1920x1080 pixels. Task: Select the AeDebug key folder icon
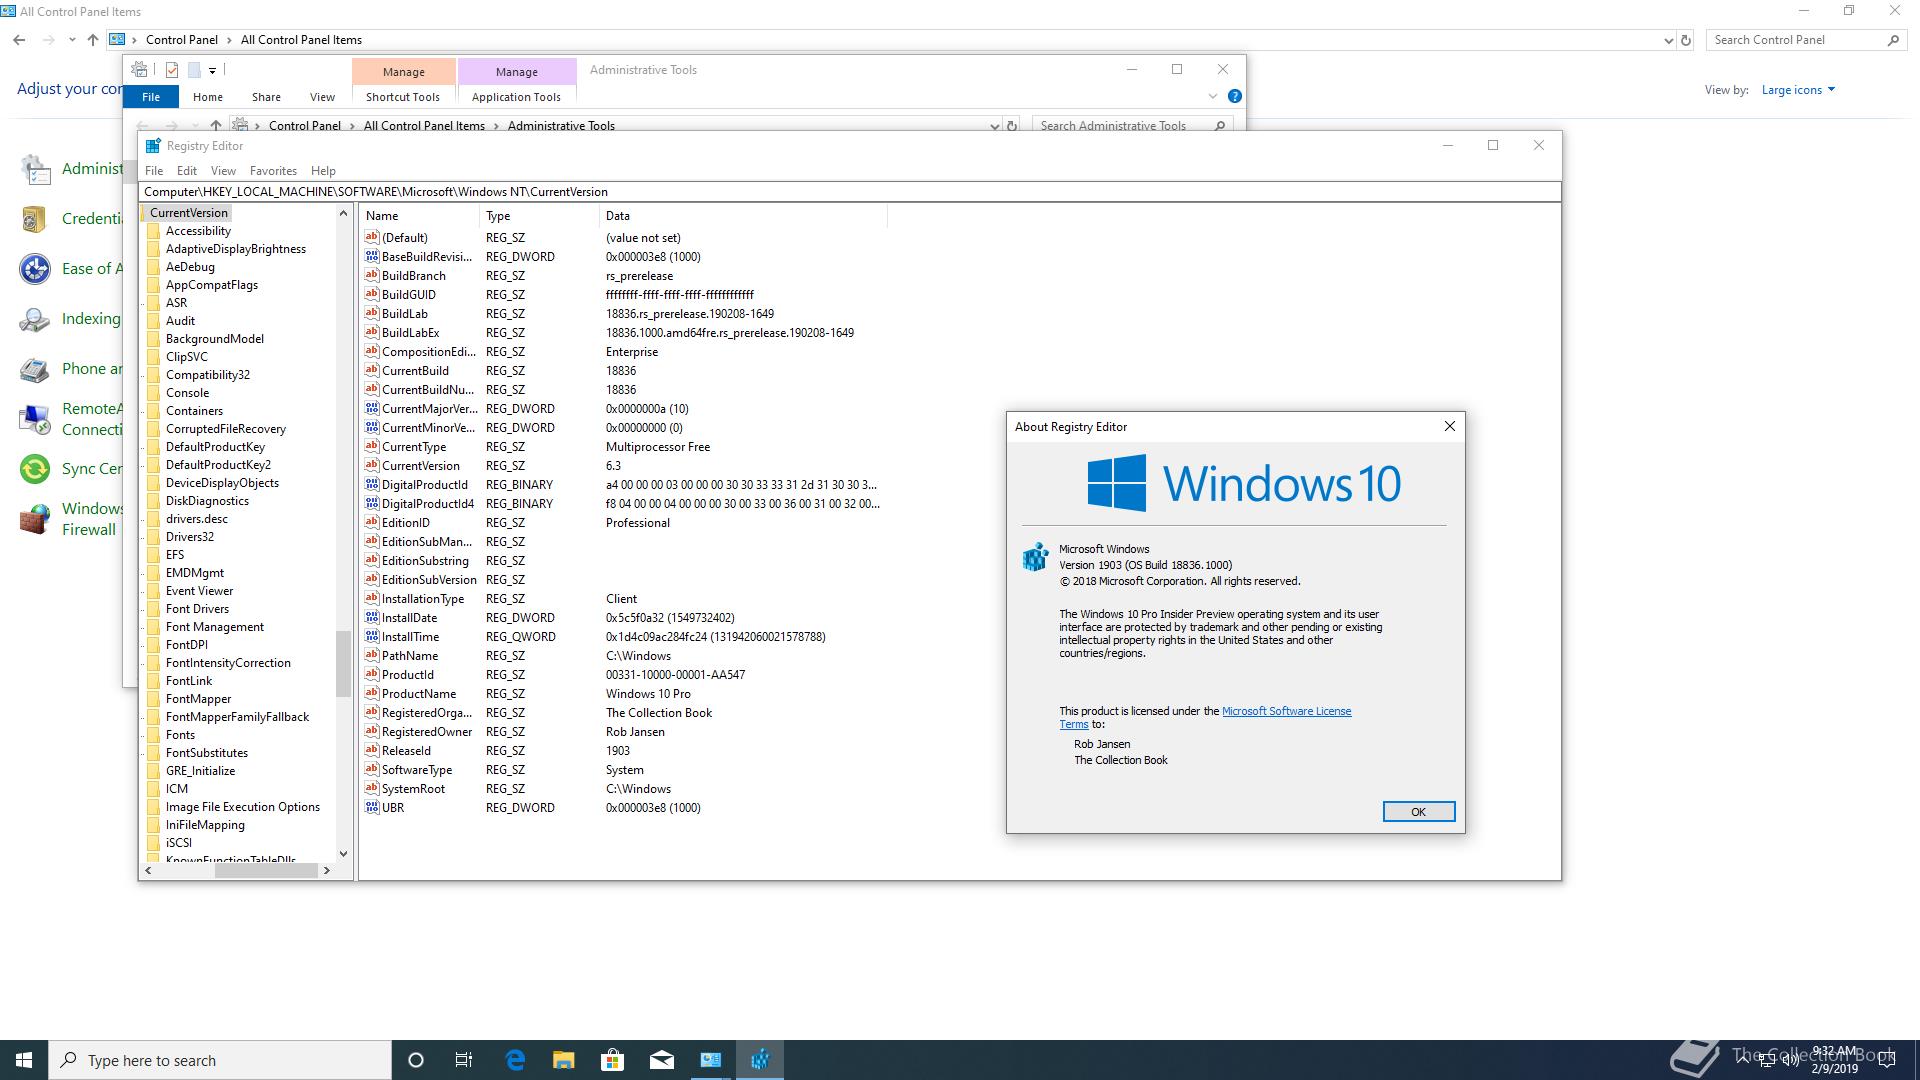(153, 267)
